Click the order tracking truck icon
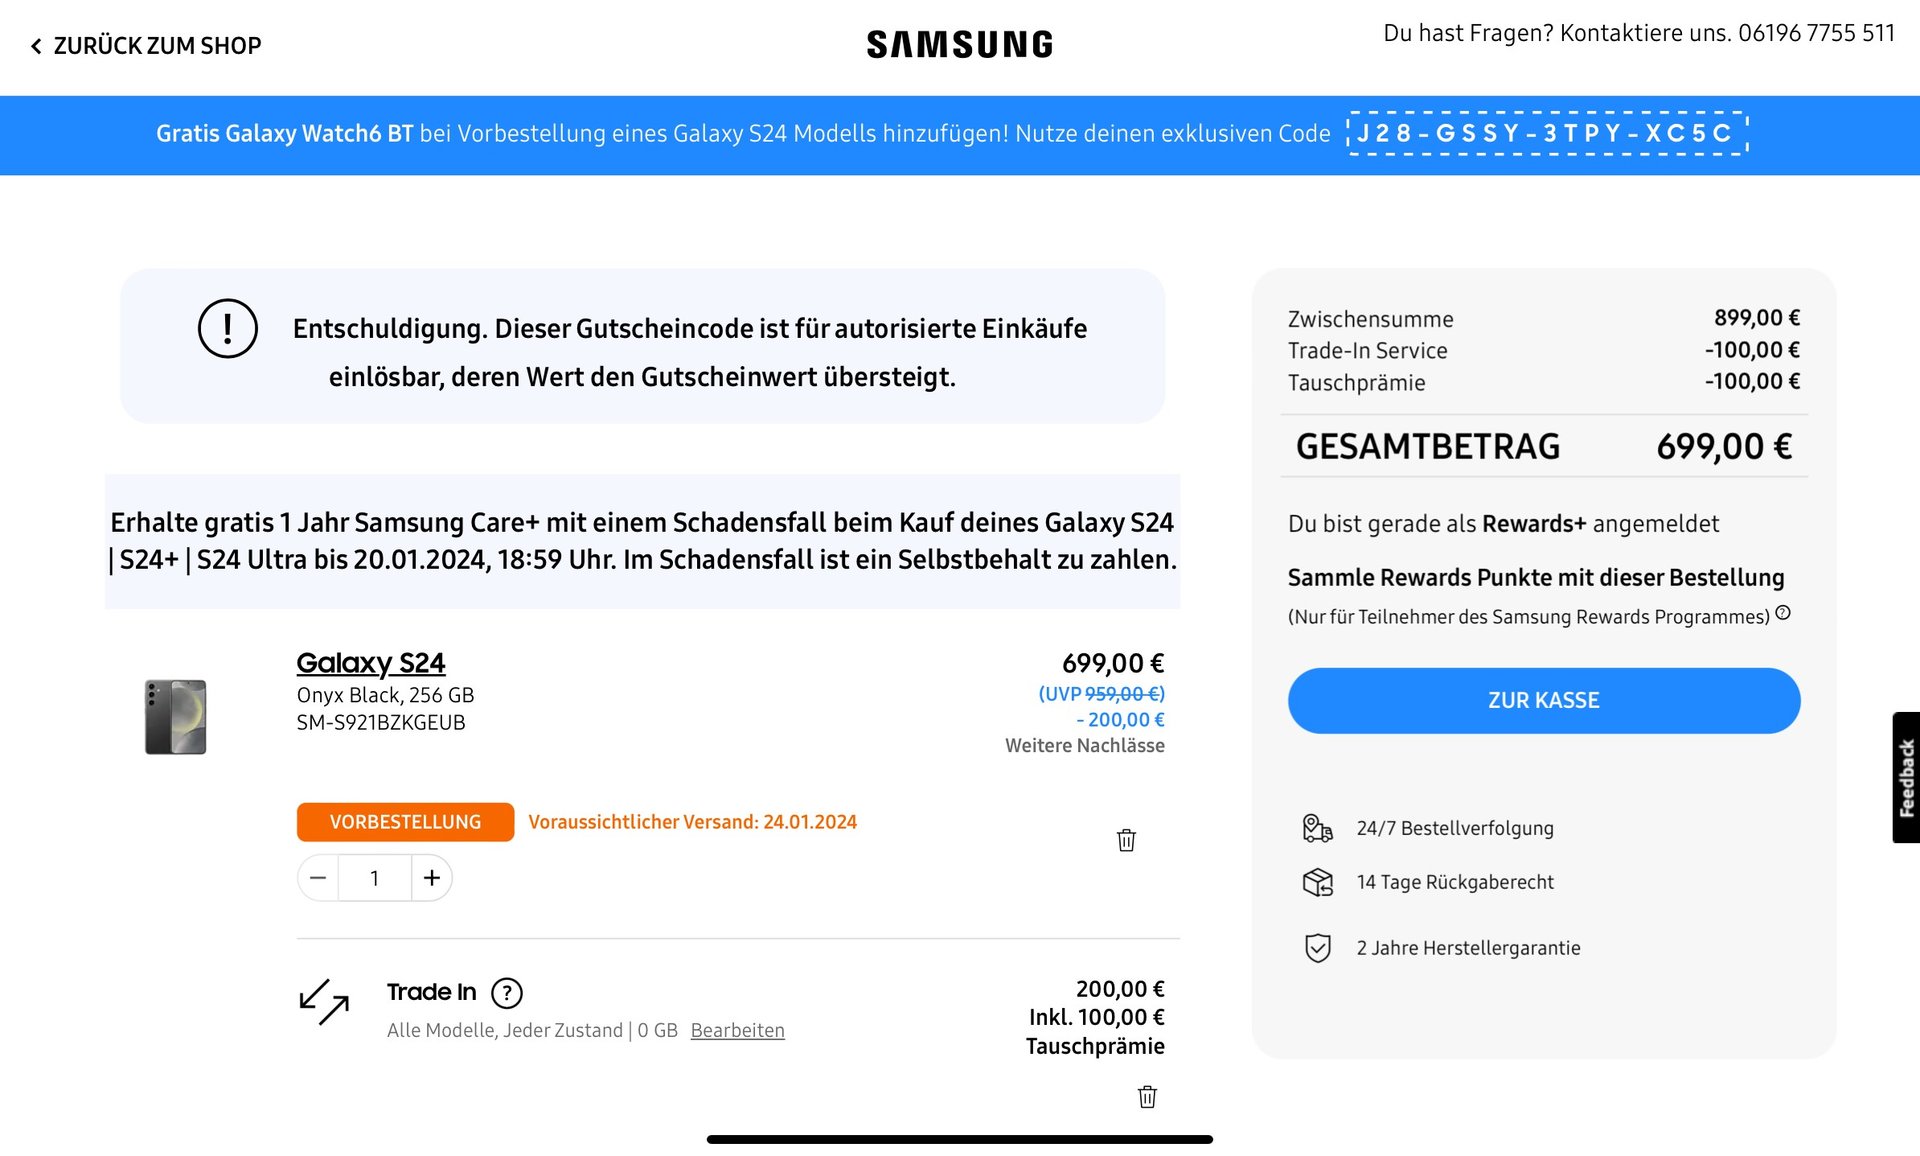Image resolution: width=1920 pixels, height=1156 pixels. tap(1317, 828)
